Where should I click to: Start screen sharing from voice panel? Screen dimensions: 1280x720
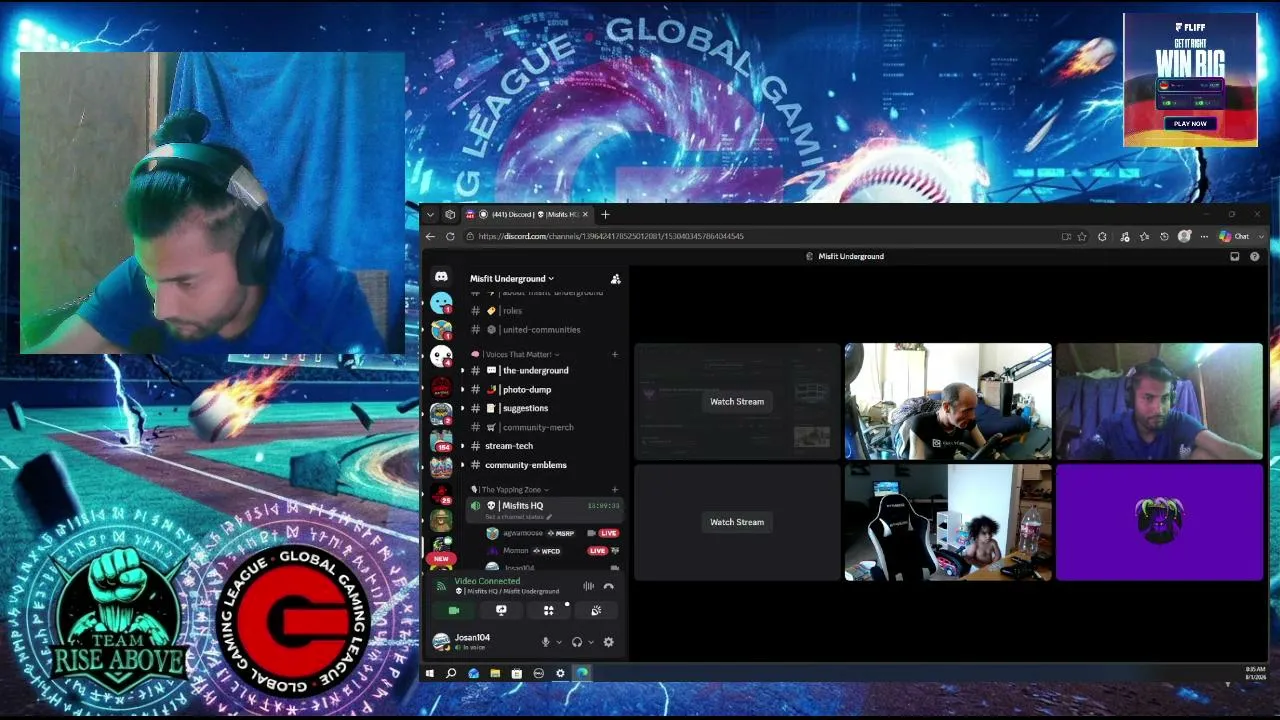pos(501,610)
